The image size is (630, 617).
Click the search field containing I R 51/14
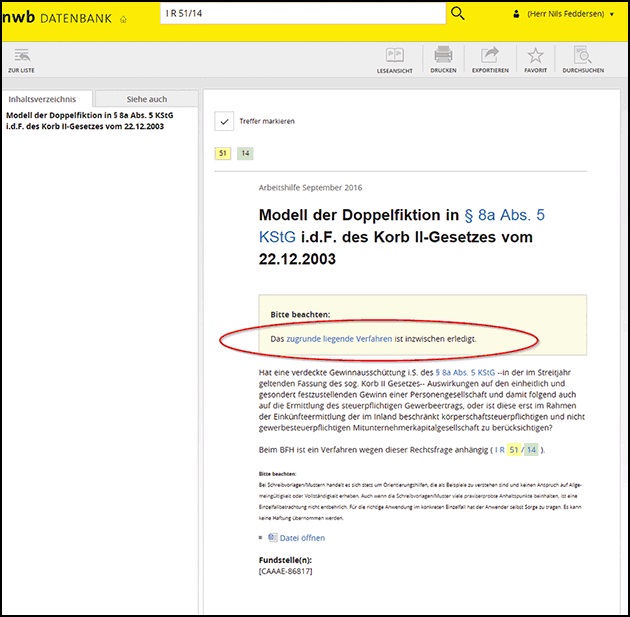pos(300,13)
